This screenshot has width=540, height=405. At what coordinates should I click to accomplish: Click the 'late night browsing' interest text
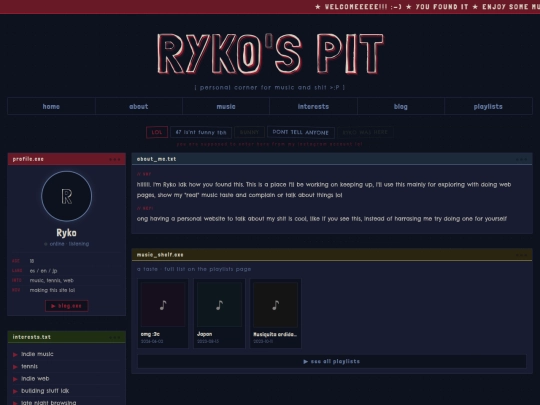49,402
